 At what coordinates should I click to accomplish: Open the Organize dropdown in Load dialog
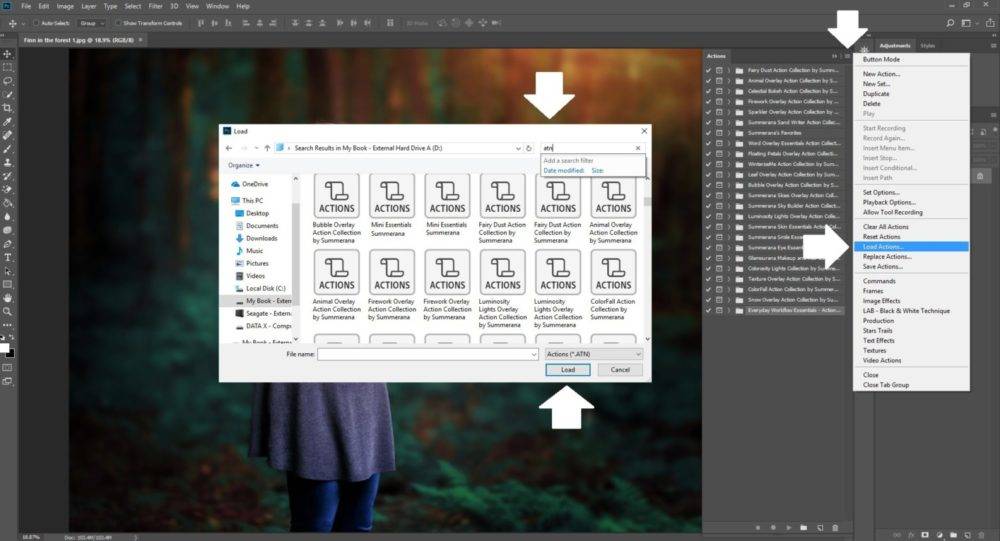(244, 165)
